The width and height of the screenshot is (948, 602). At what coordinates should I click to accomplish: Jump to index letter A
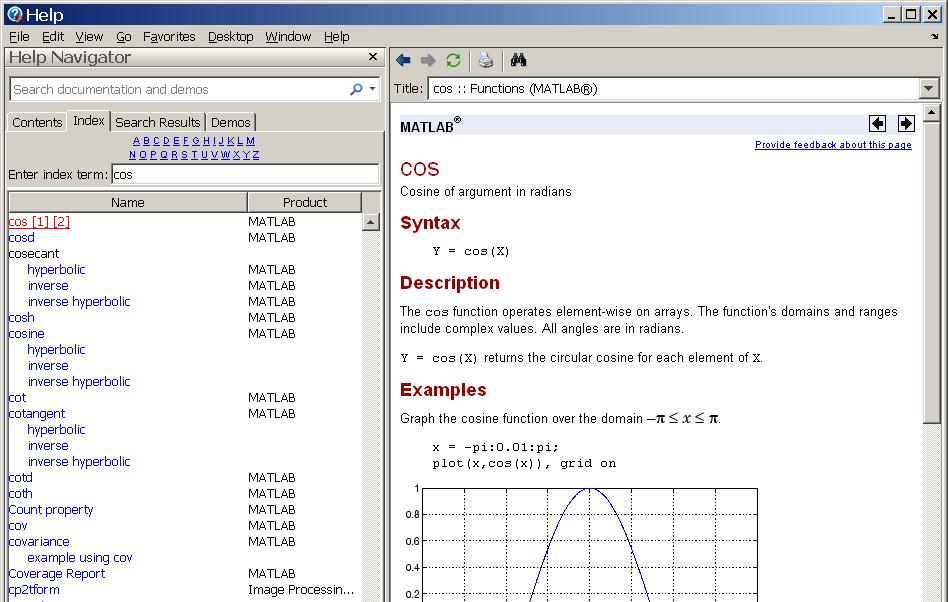[x=136, y=141]
